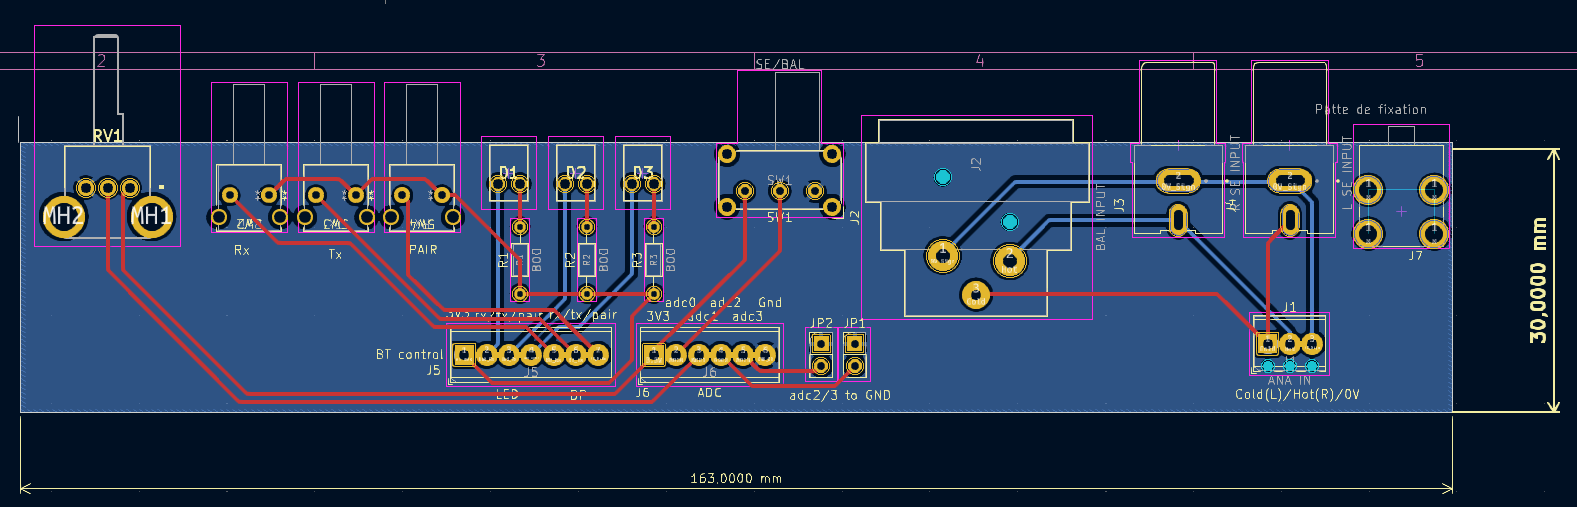Select the D2 LED footprint label

(576, 173)
